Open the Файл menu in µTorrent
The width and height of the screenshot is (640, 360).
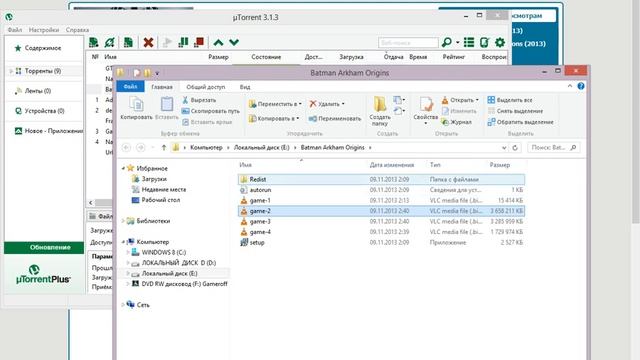pos(15,30)
